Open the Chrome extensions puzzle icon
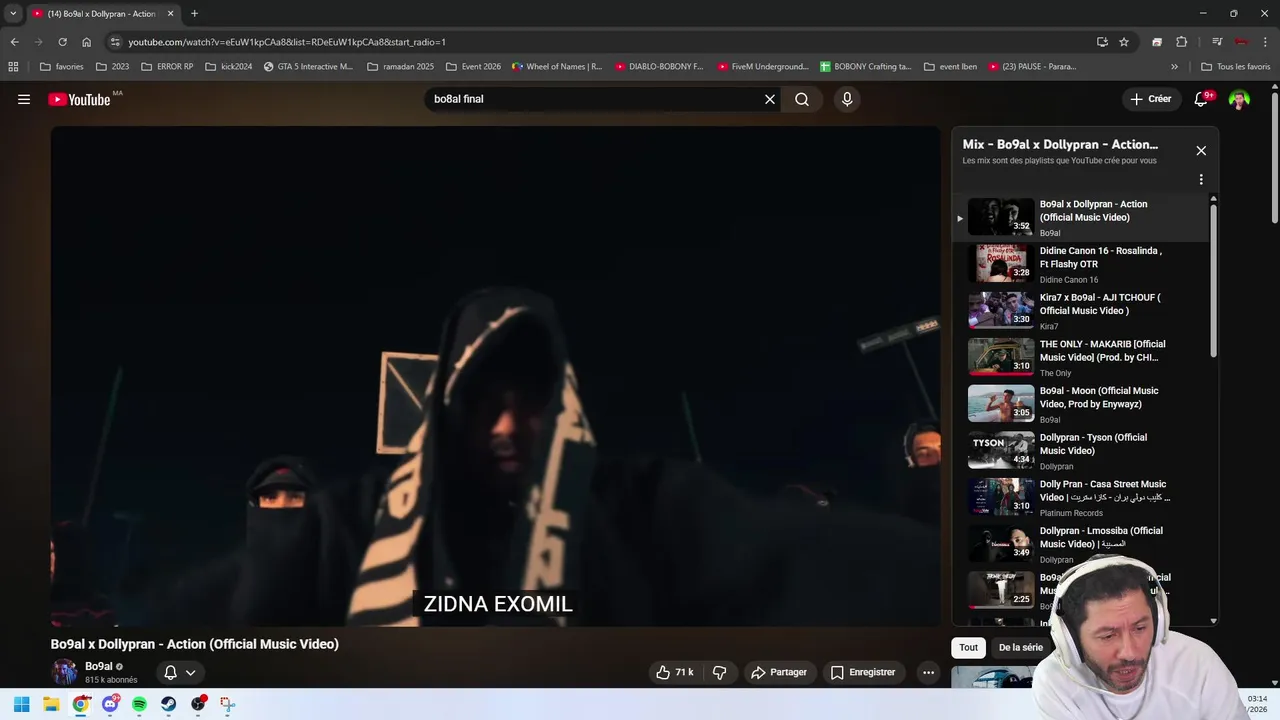Viewport: 1280px width, 720px height. (x=1181, y=42)
